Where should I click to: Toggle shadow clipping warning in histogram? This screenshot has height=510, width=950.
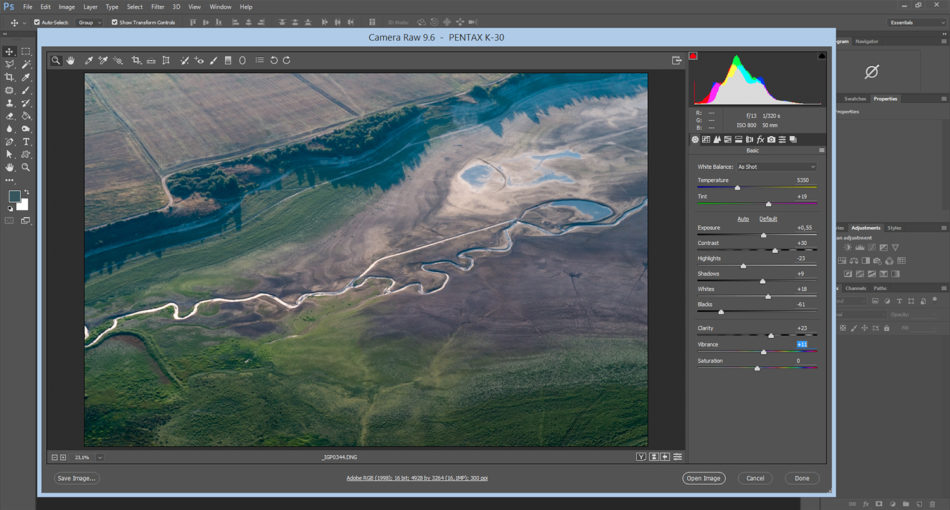692,56
